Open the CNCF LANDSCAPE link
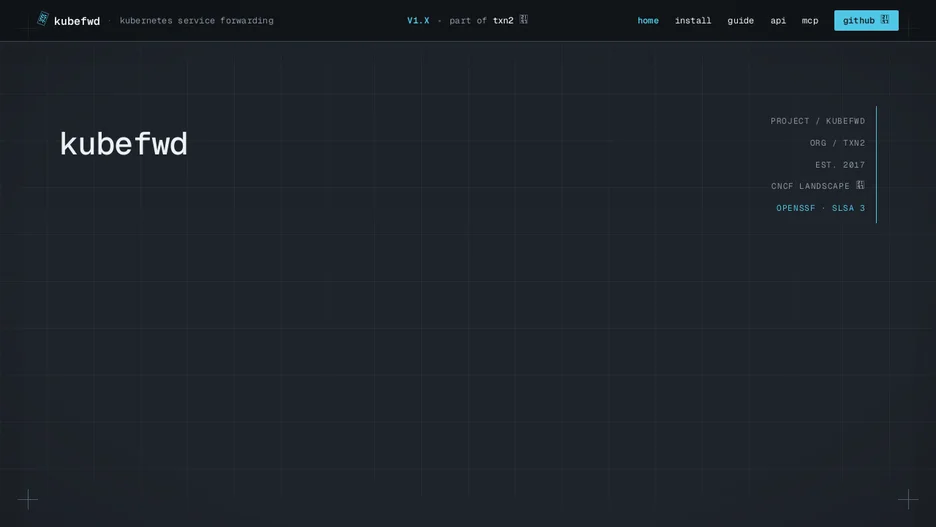 click(817, 186)
